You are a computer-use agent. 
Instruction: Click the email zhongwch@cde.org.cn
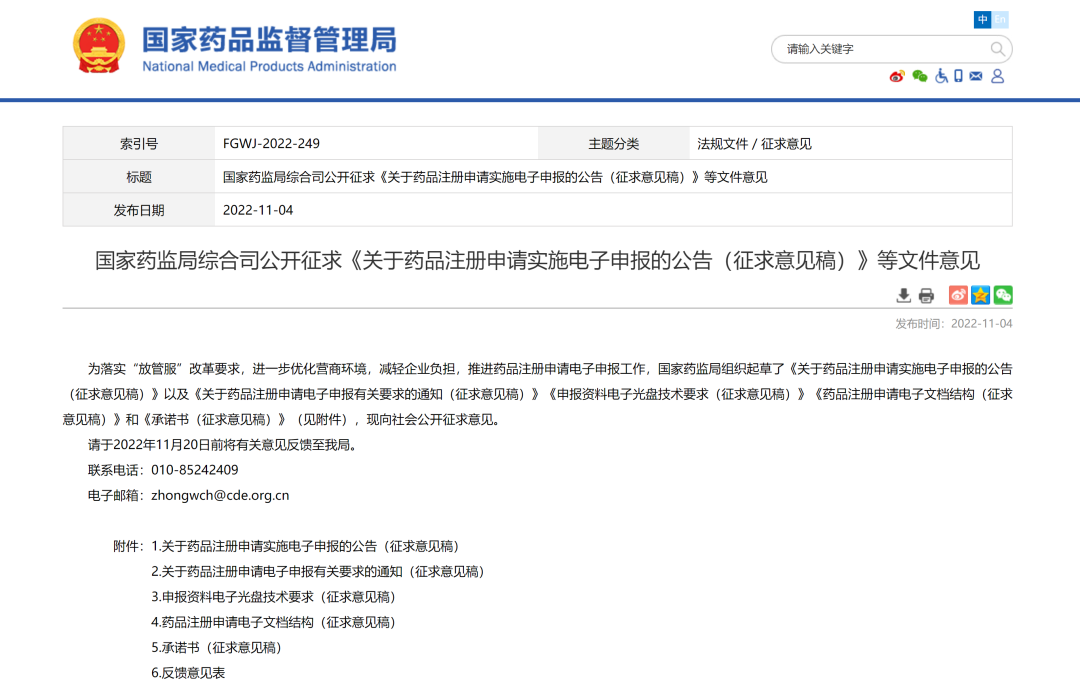click(220, 495)
